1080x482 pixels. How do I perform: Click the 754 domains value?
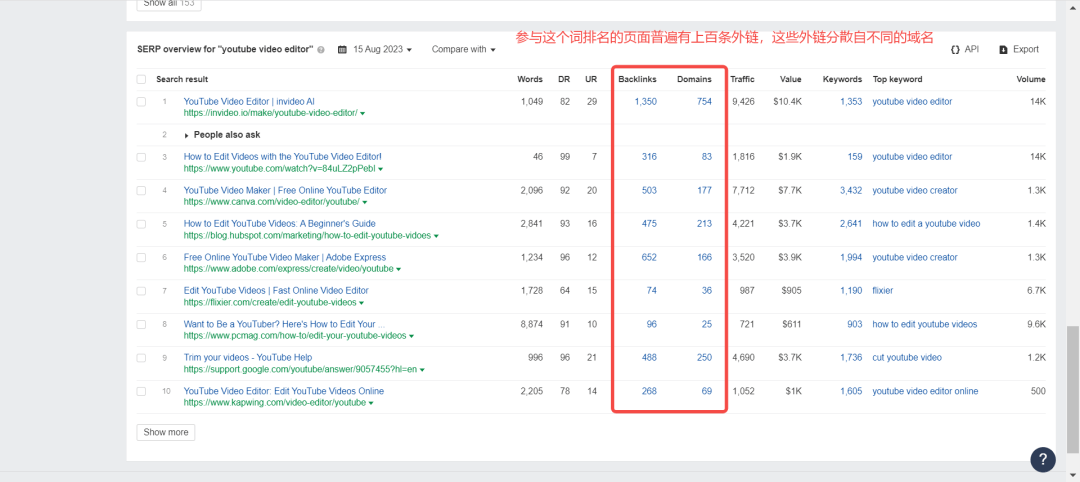tap(704, 102)
